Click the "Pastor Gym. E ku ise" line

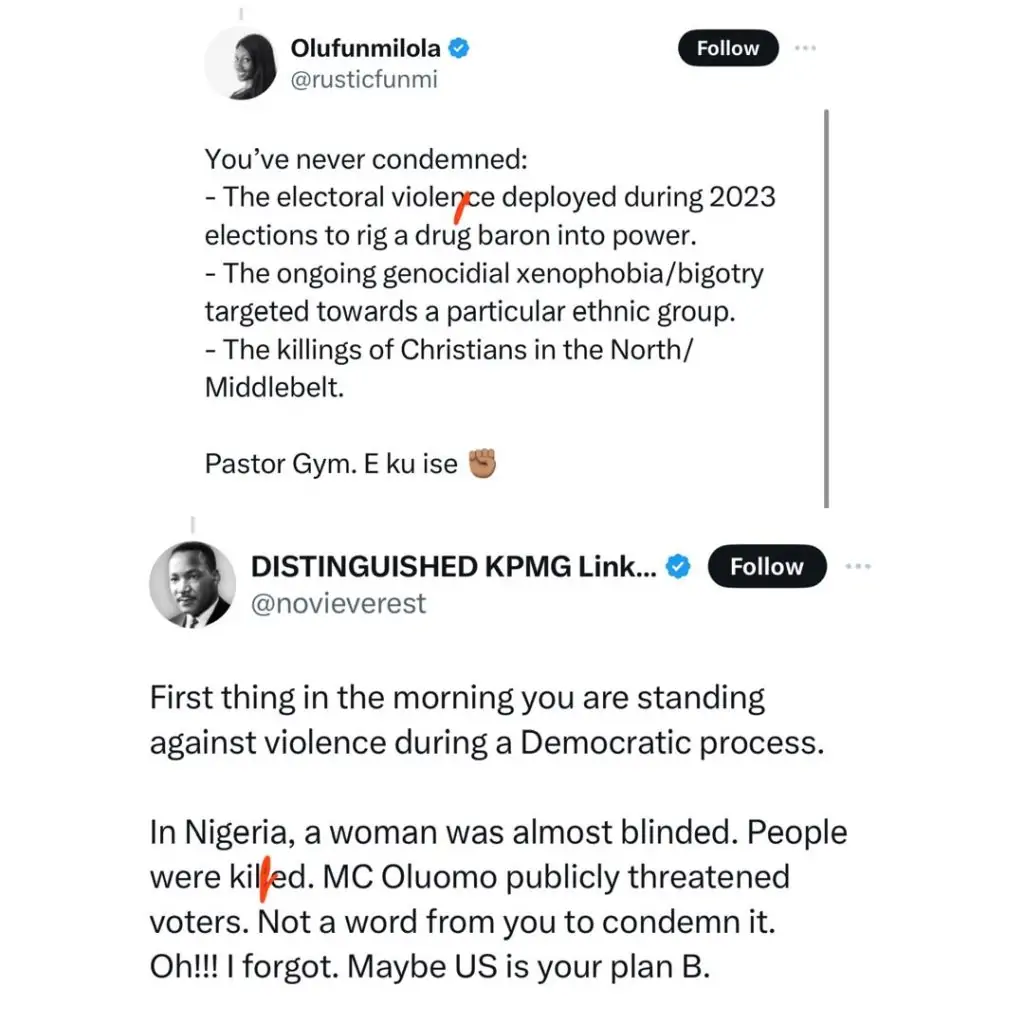pyautogui.click(x=331, y=464)
